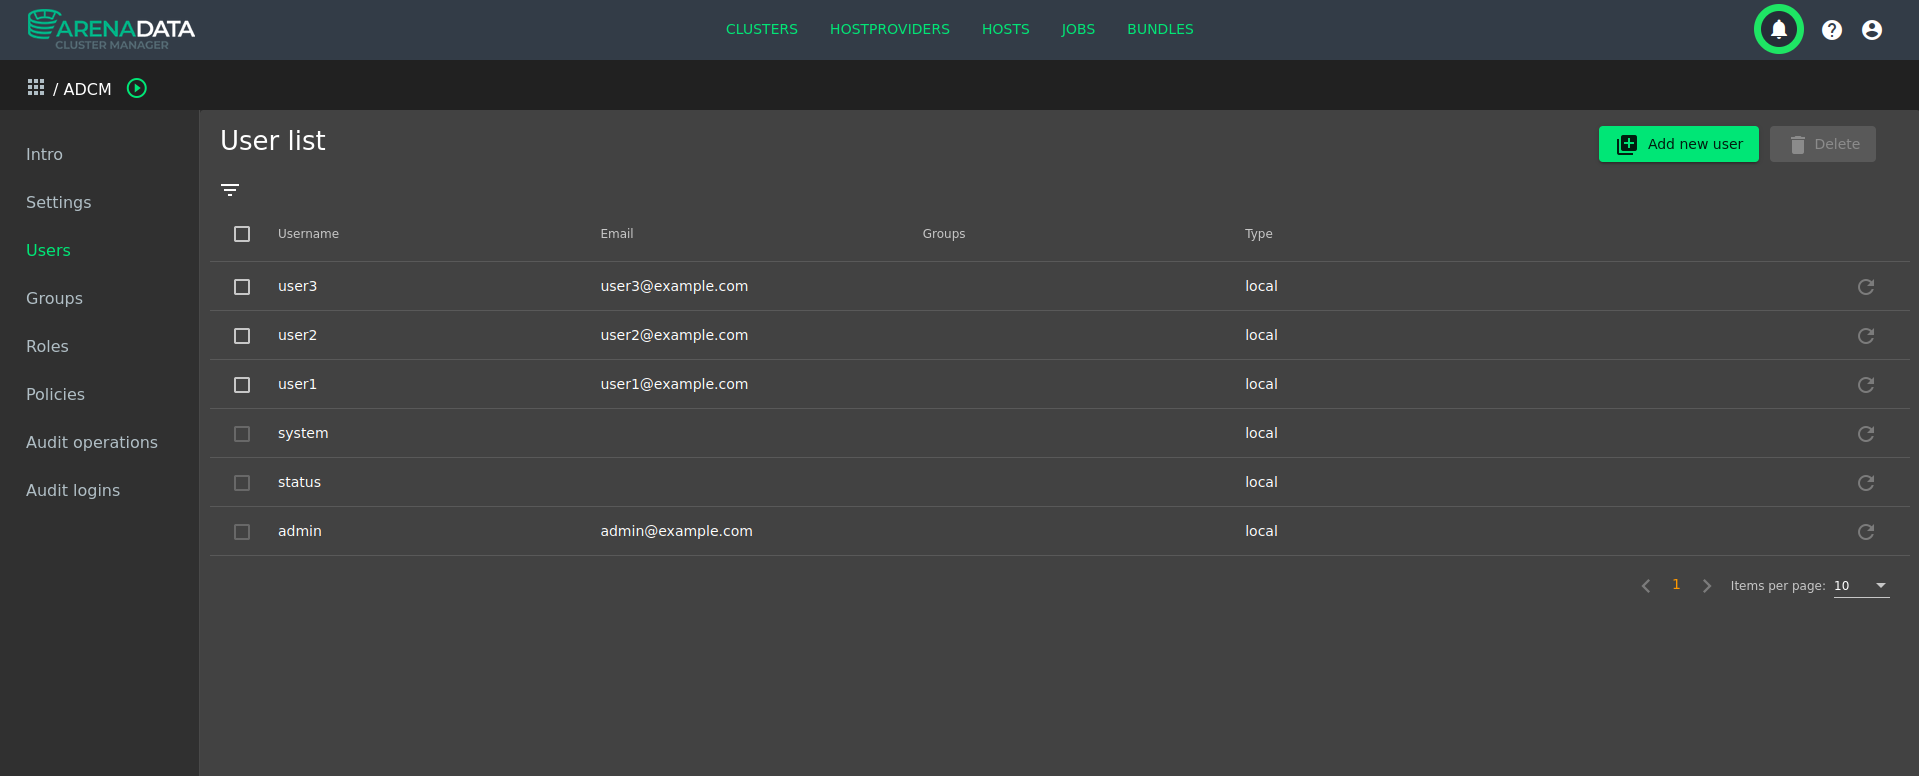Click the email user2@example.com

tap(674, 335)
